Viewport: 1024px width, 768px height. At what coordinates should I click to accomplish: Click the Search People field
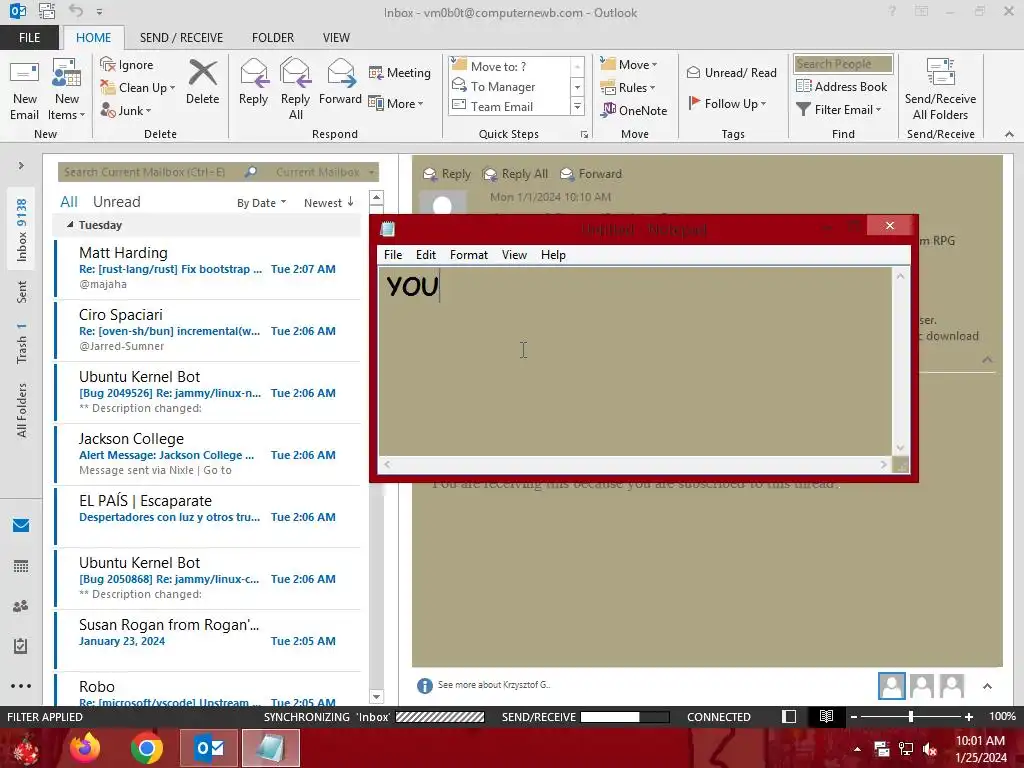click(x=843, y=64)
